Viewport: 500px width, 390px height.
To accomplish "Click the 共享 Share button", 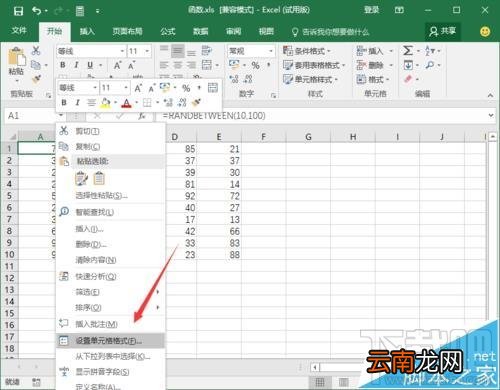I will (442, 31).
